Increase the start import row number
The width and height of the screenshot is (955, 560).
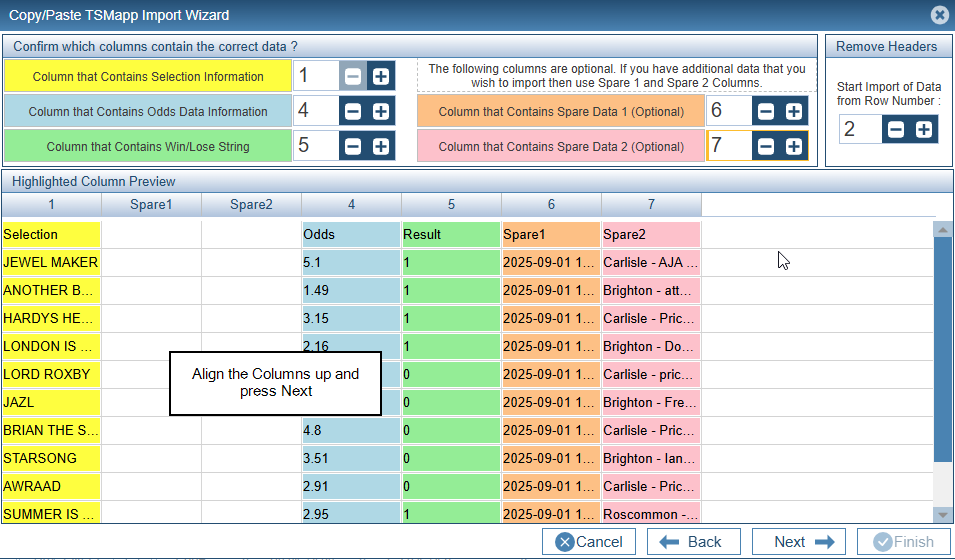coord(924,130)
